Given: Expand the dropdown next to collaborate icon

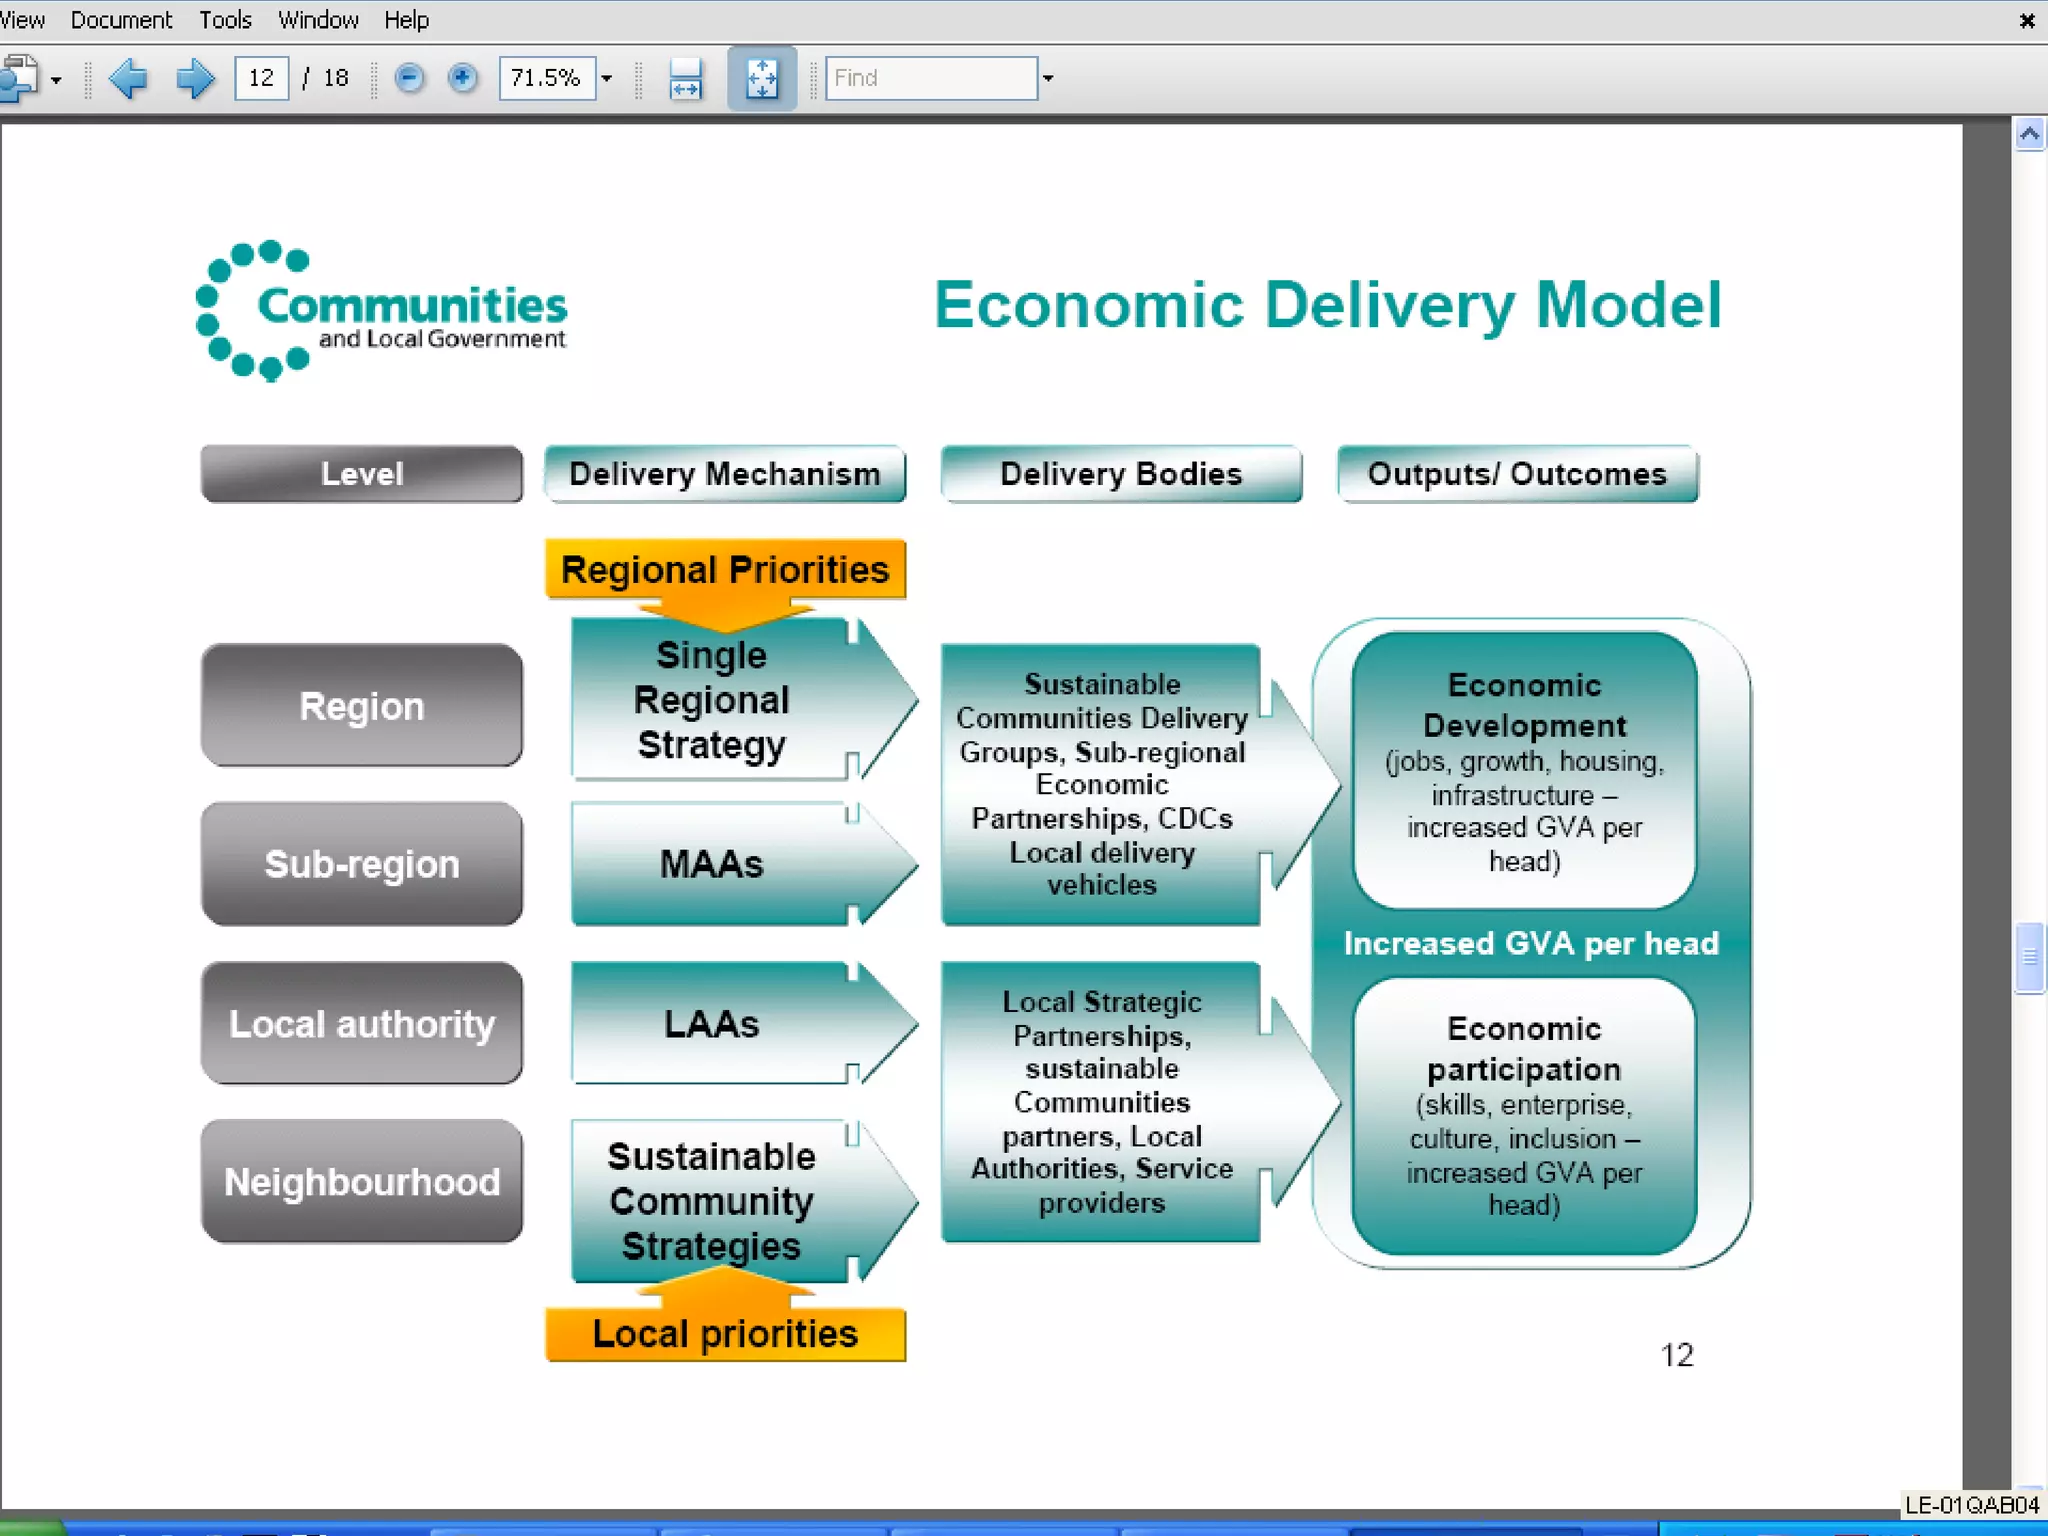Looking at the screenshot, I should point(56,80).
